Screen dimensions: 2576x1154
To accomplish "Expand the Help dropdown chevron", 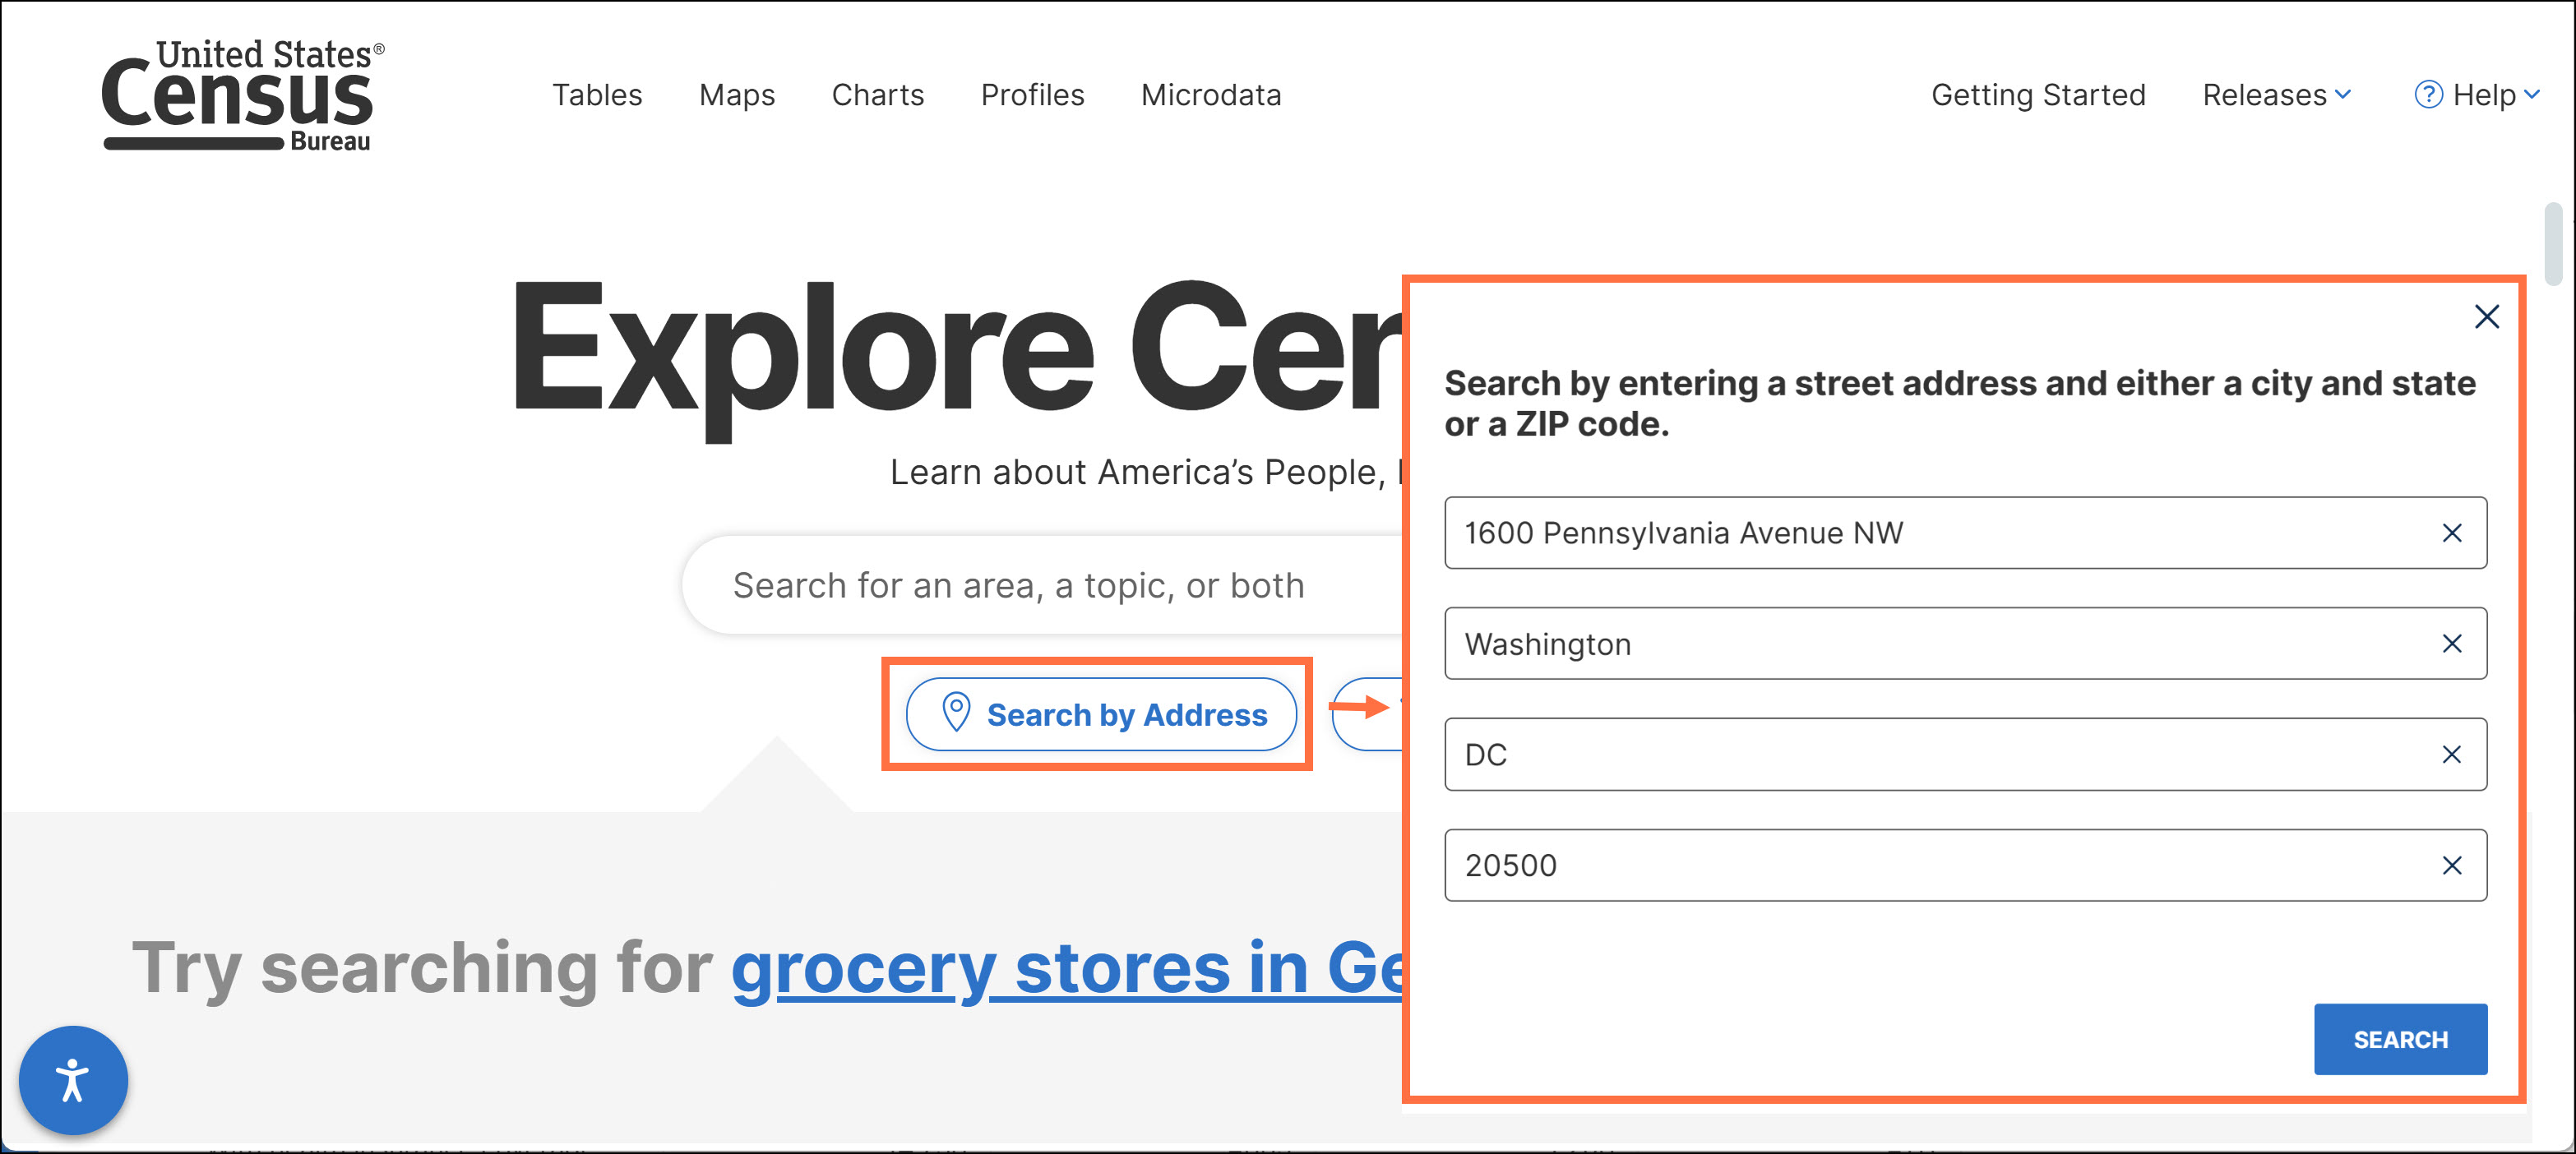I will (2532, 95).
